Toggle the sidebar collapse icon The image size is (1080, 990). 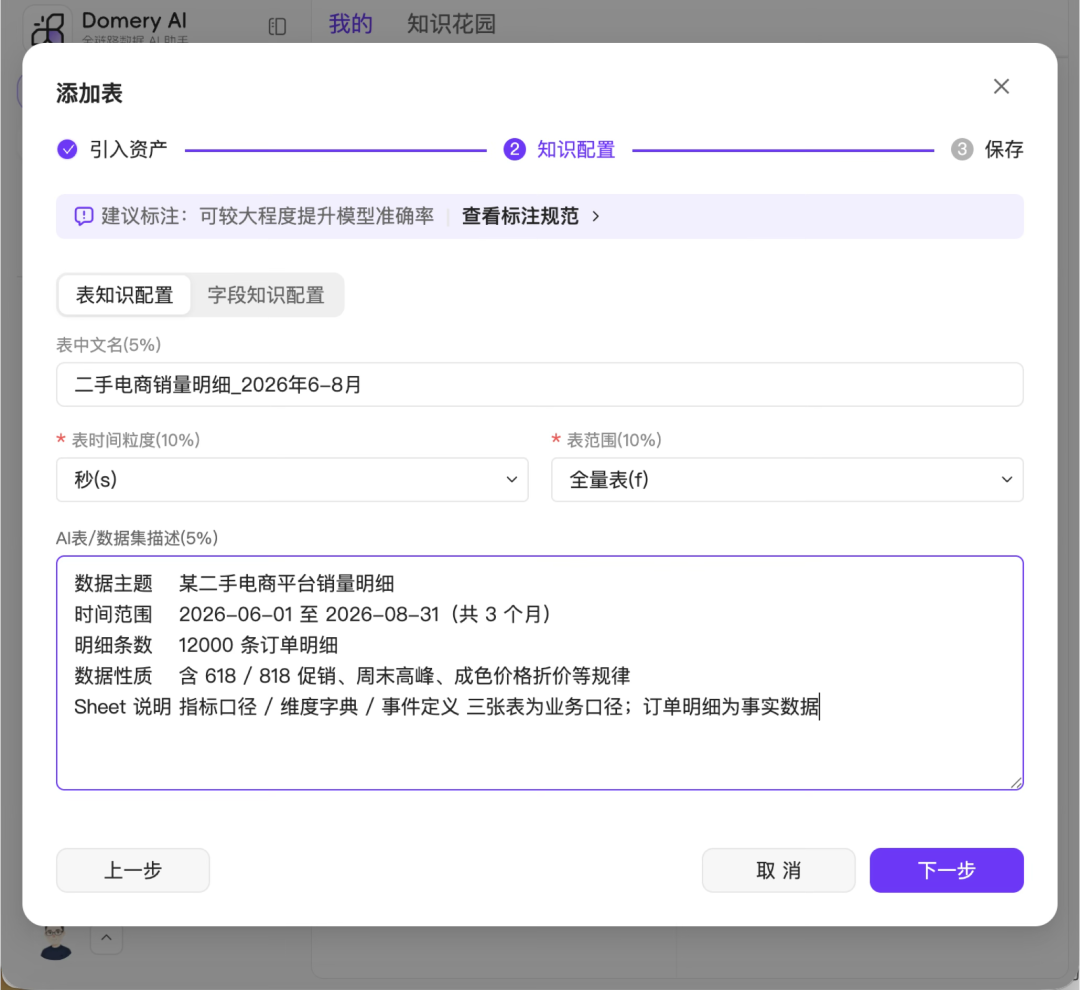277,26
